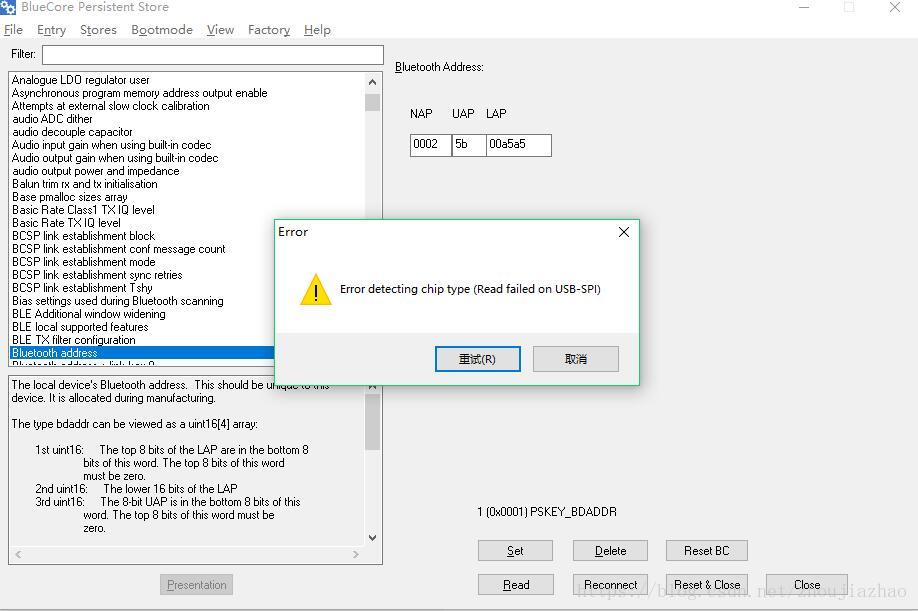The width and height of the screenshot is (918, 611).
Task: Select 'BLE local supported features' entry
Action: (x=80, y=327)
